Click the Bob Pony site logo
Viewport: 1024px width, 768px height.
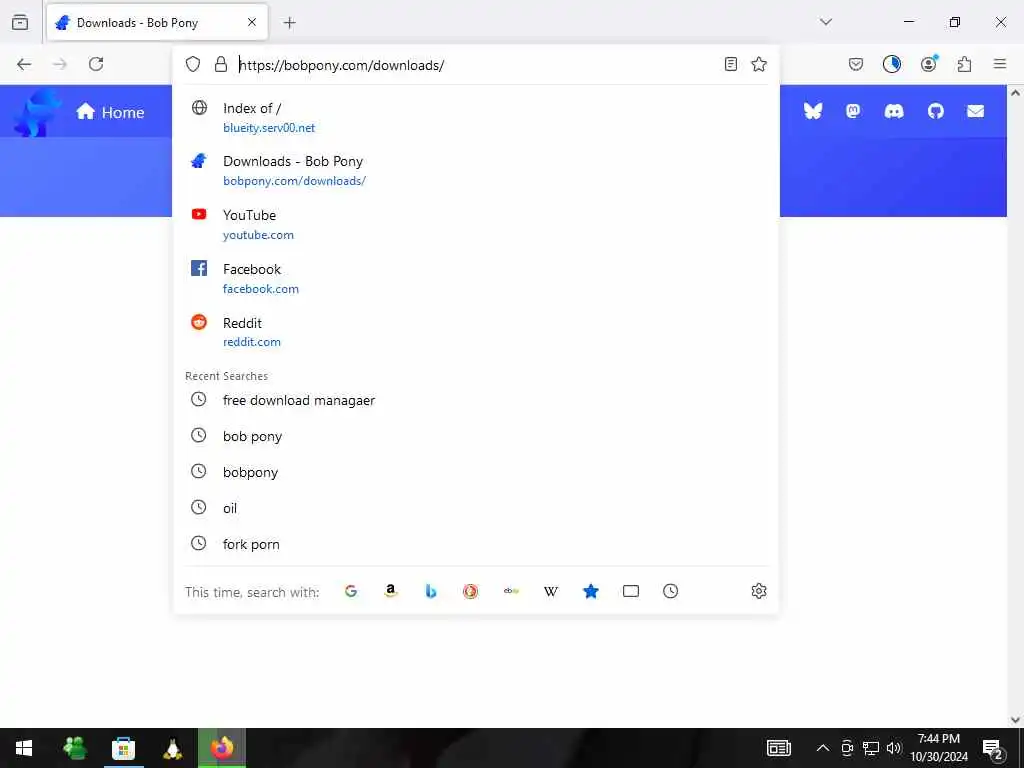pyautogui.click(x=37, y=112)
